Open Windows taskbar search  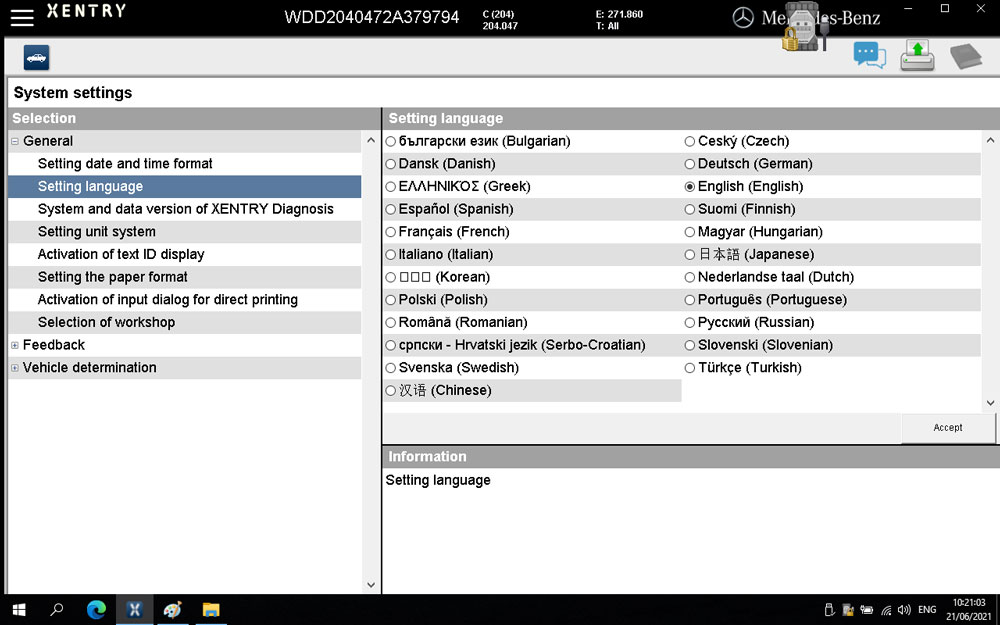[x=56, y=610]
